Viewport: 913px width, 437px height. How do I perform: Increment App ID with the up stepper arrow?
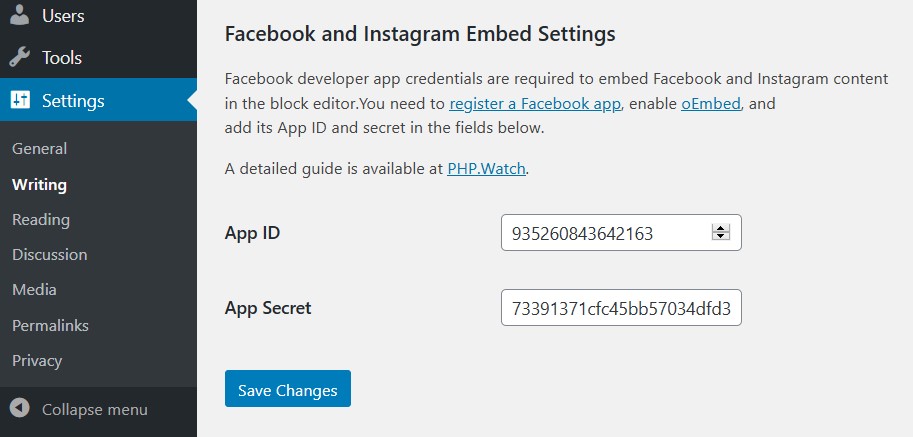pos(721,229)
